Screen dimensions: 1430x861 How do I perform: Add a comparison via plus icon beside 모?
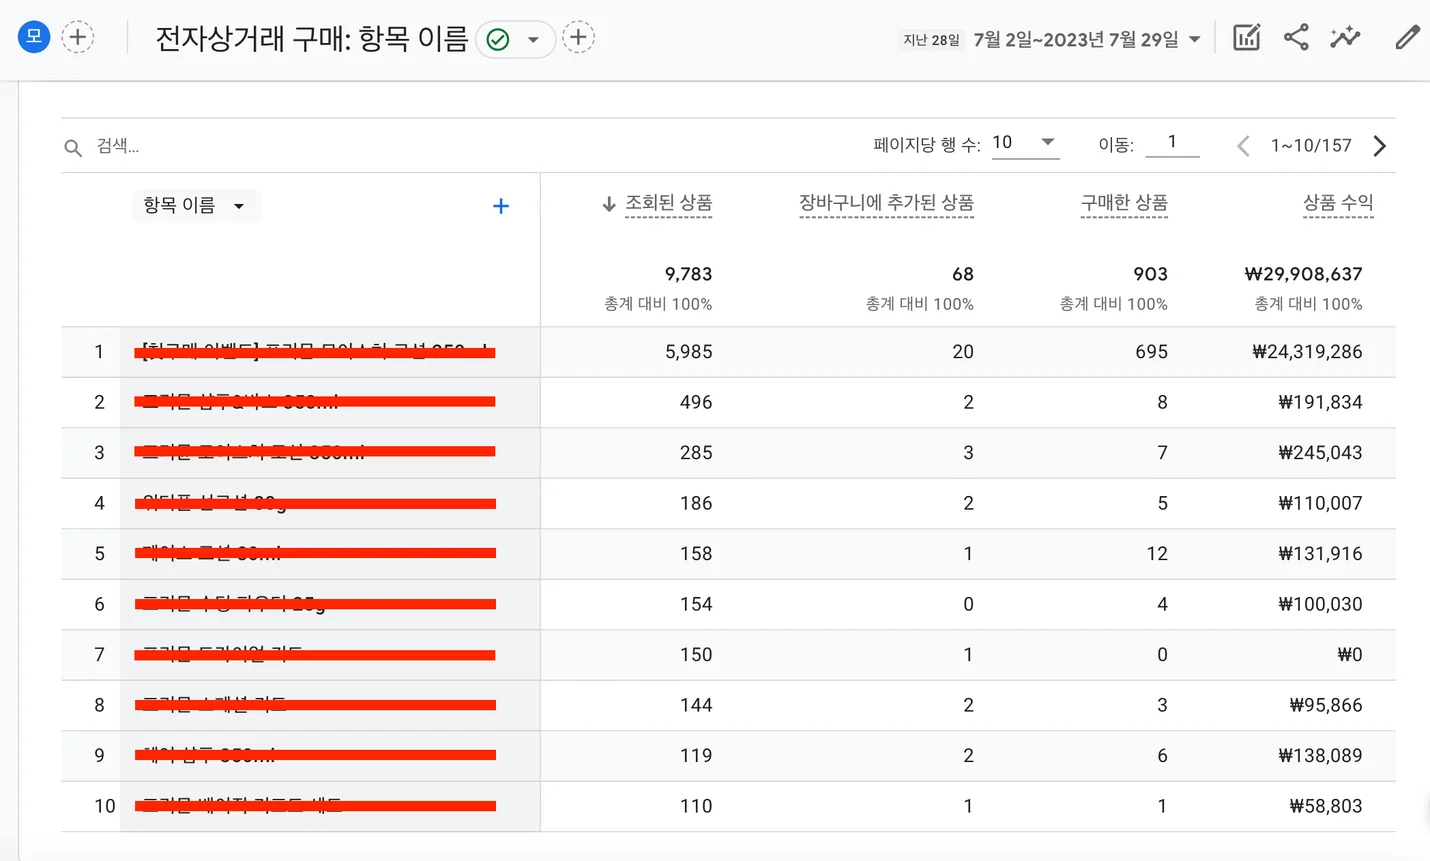(x=78, y=37)
